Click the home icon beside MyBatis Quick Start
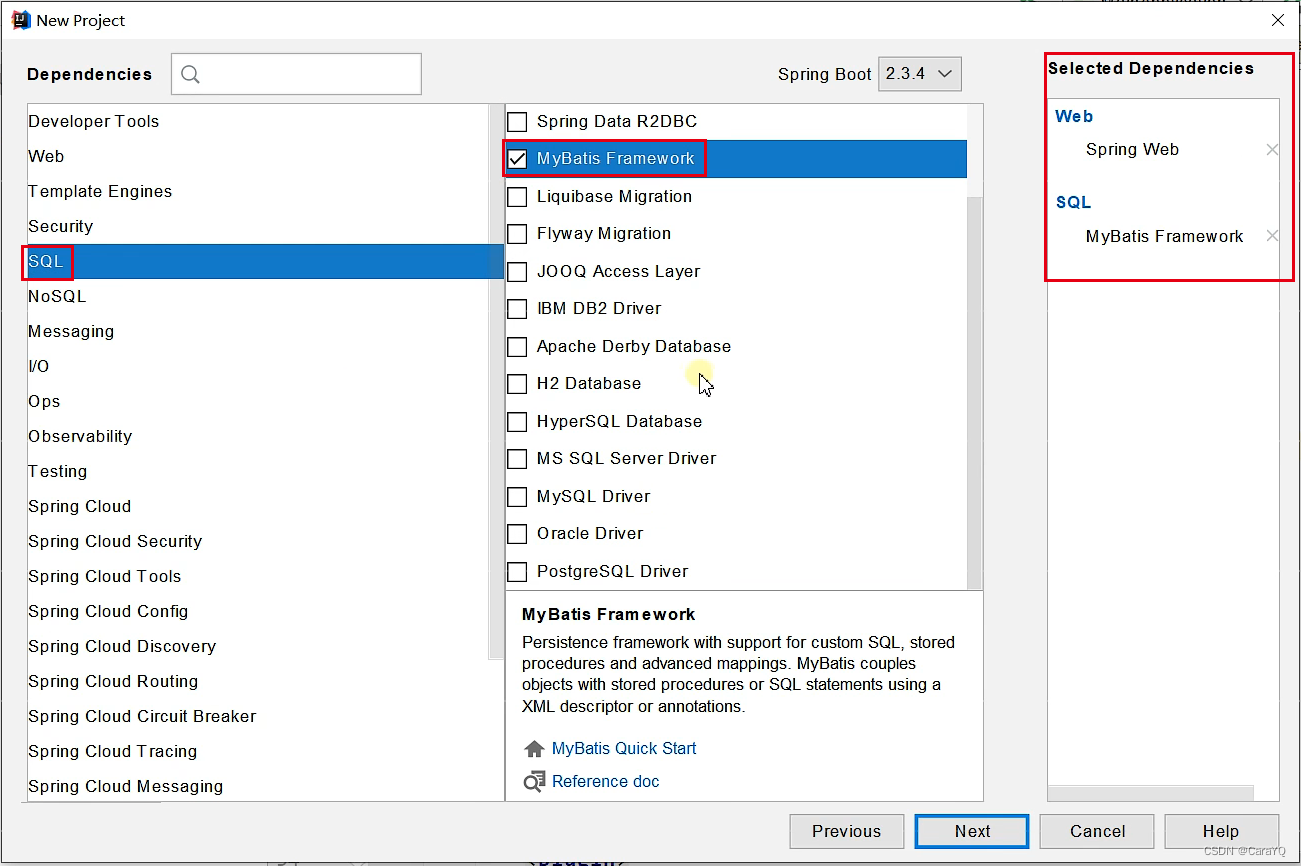This screenshot has height=866, width=1301. pos(534,749)
